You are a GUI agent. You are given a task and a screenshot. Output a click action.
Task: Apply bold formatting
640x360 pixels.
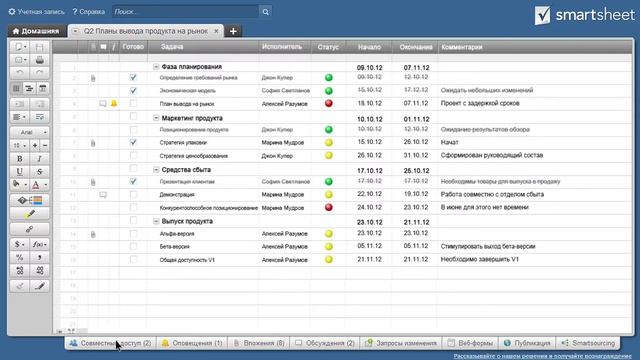coord(19,159)
